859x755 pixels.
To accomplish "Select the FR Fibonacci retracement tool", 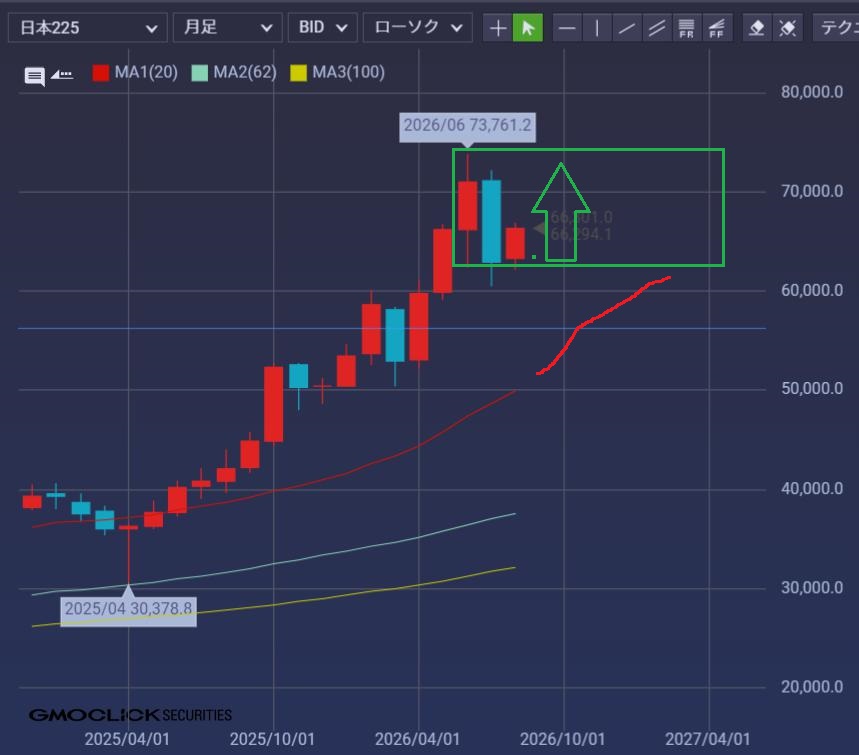I will pos(686,28).
